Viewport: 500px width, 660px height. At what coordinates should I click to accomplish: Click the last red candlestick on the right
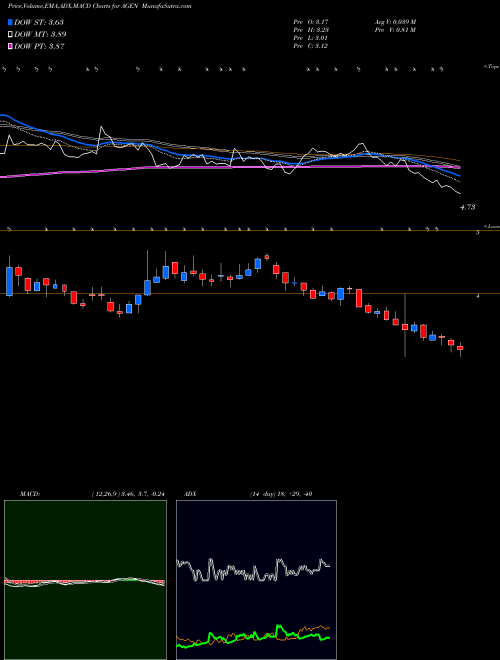click(460, 348)
